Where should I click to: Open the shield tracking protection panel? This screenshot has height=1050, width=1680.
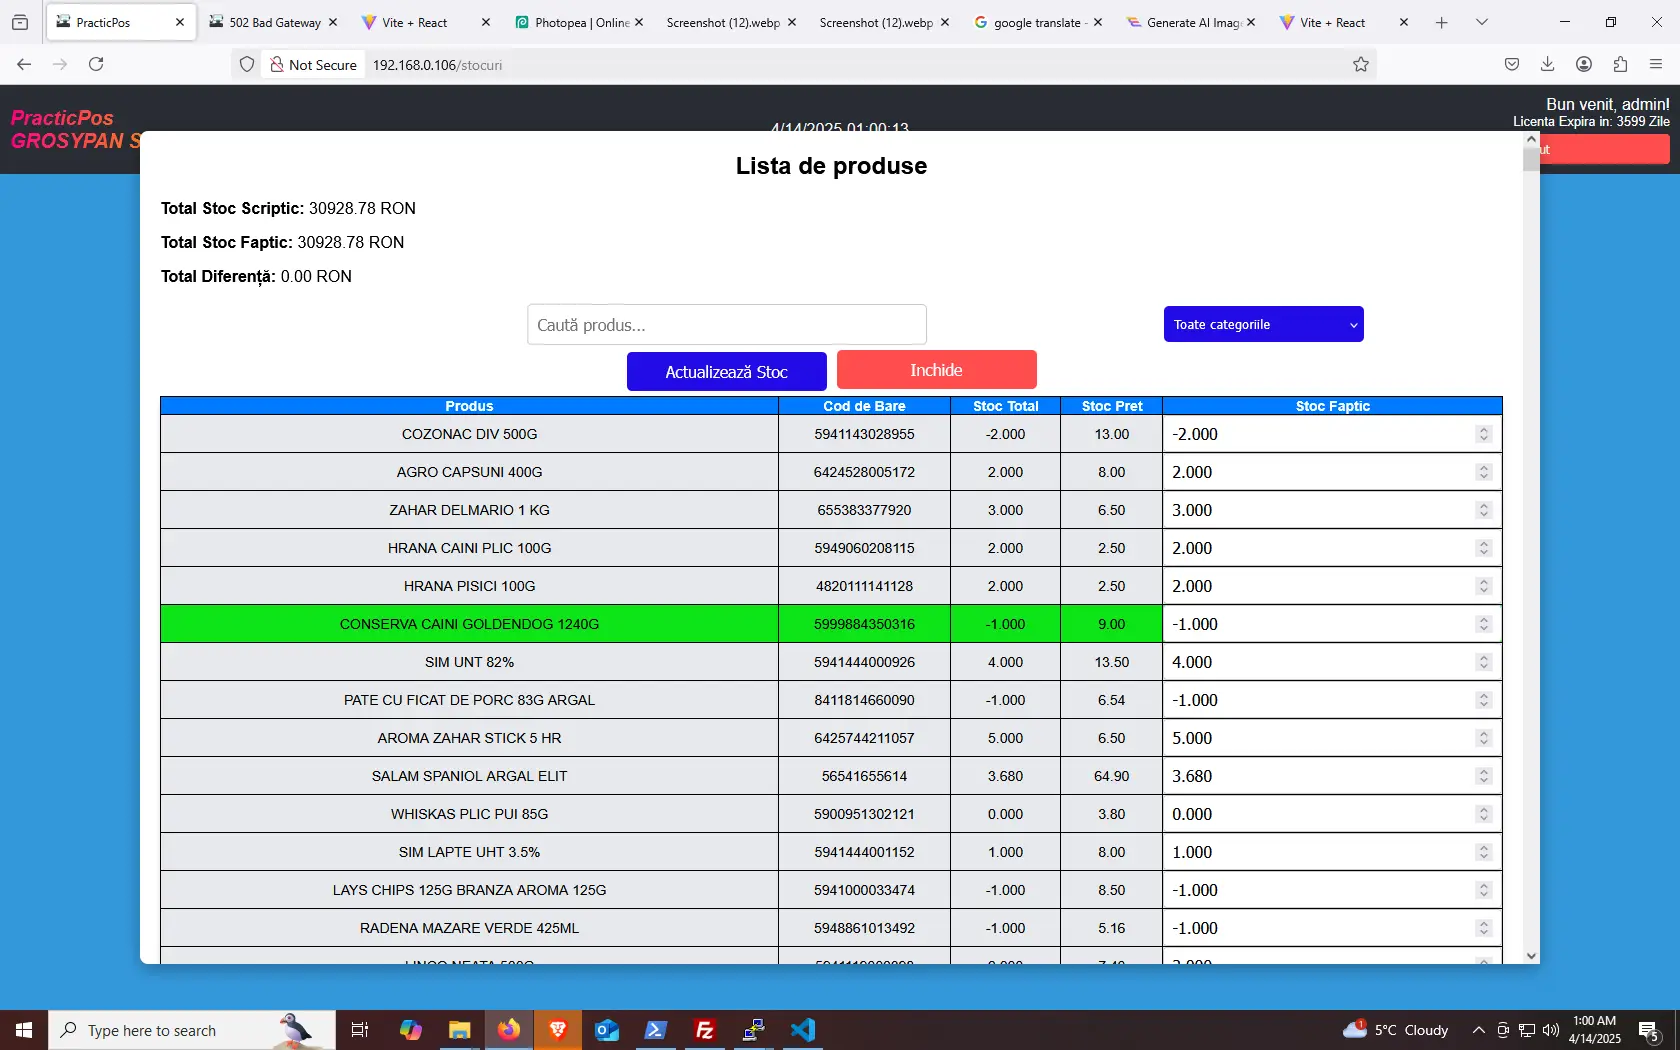pos(246,64)
